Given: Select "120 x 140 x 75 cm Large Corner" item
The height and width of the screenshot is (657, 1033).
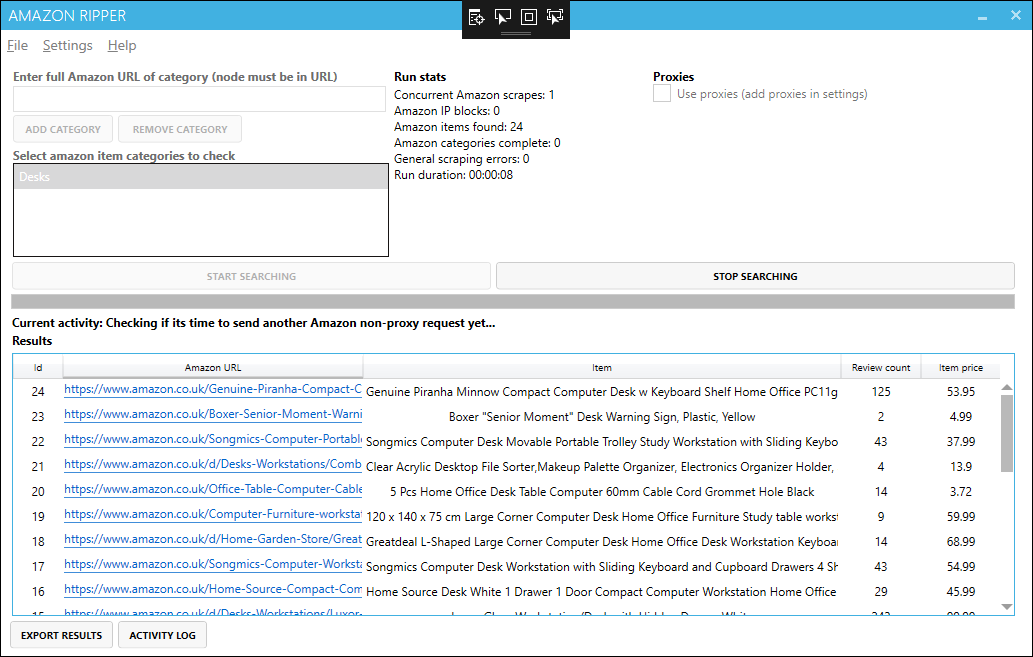Looking at the screenshot, I should 601,517.
